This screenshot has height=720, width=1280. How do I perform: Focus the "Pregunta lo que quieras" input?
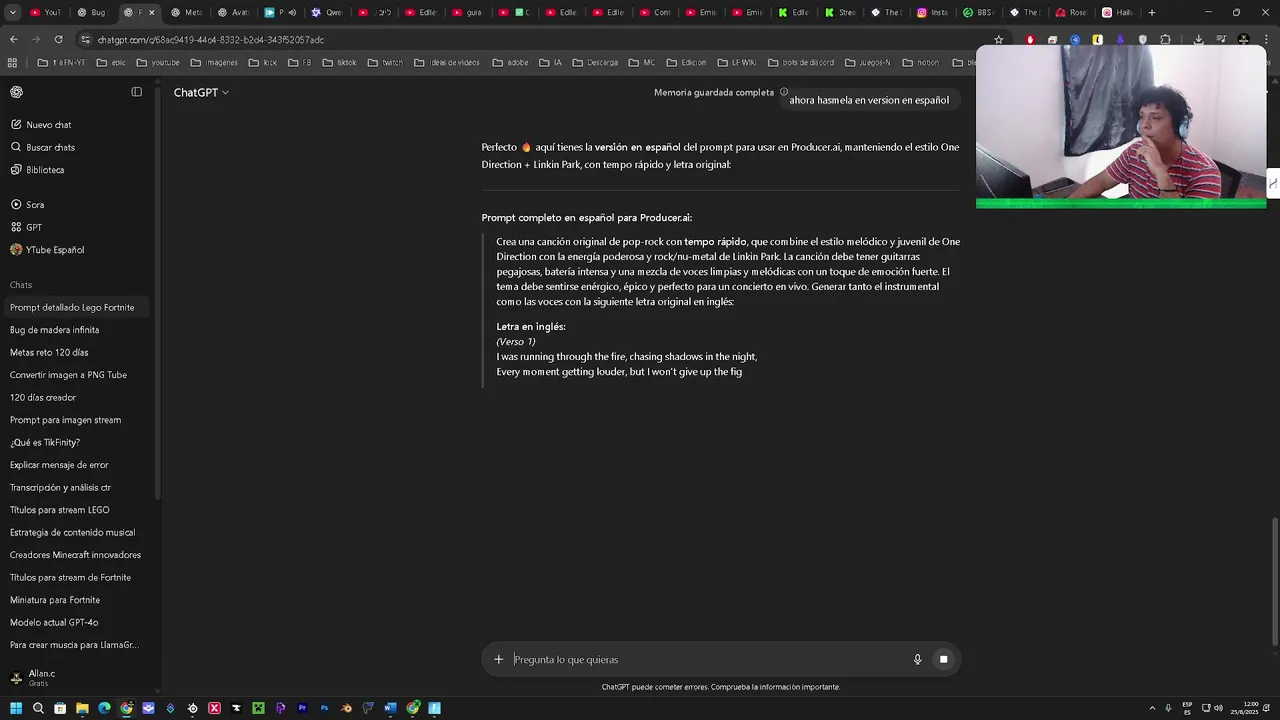706,659
